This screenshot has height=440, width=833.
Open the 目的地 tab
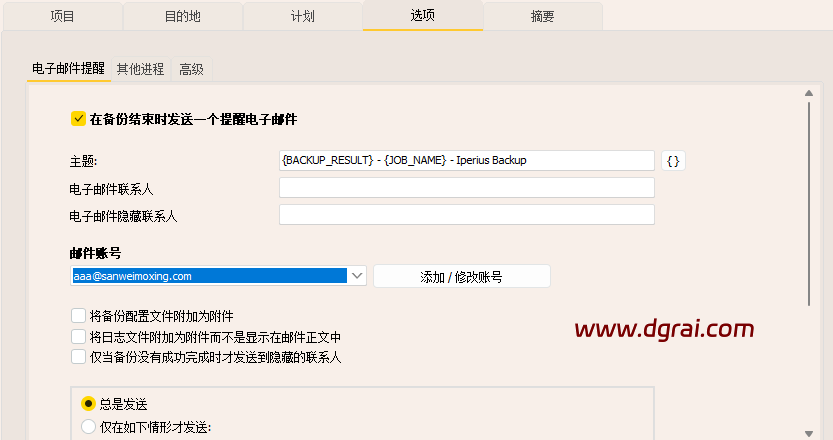click(x=182, y=16)
